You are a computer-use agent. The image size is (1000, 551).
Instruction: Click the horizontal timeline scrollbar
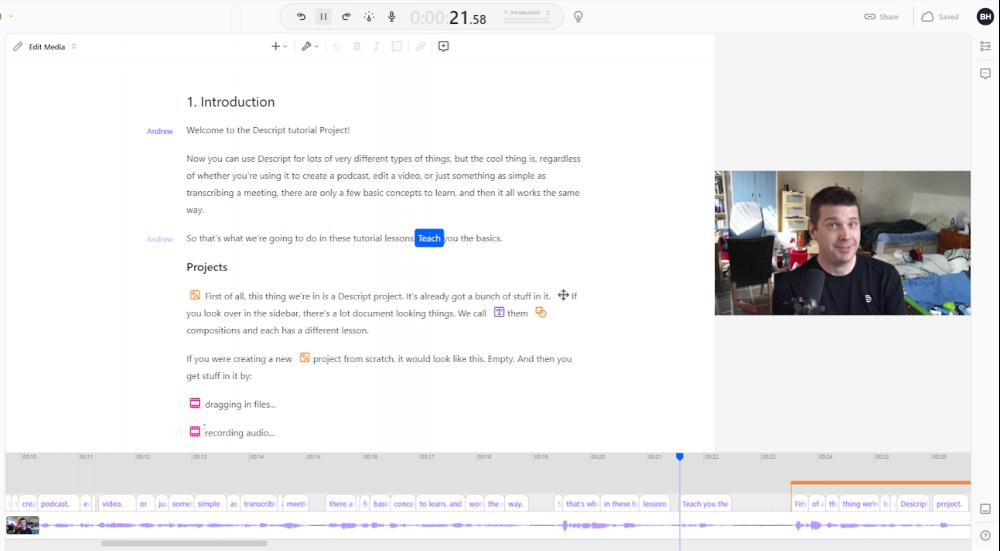(x=184, y=544)
